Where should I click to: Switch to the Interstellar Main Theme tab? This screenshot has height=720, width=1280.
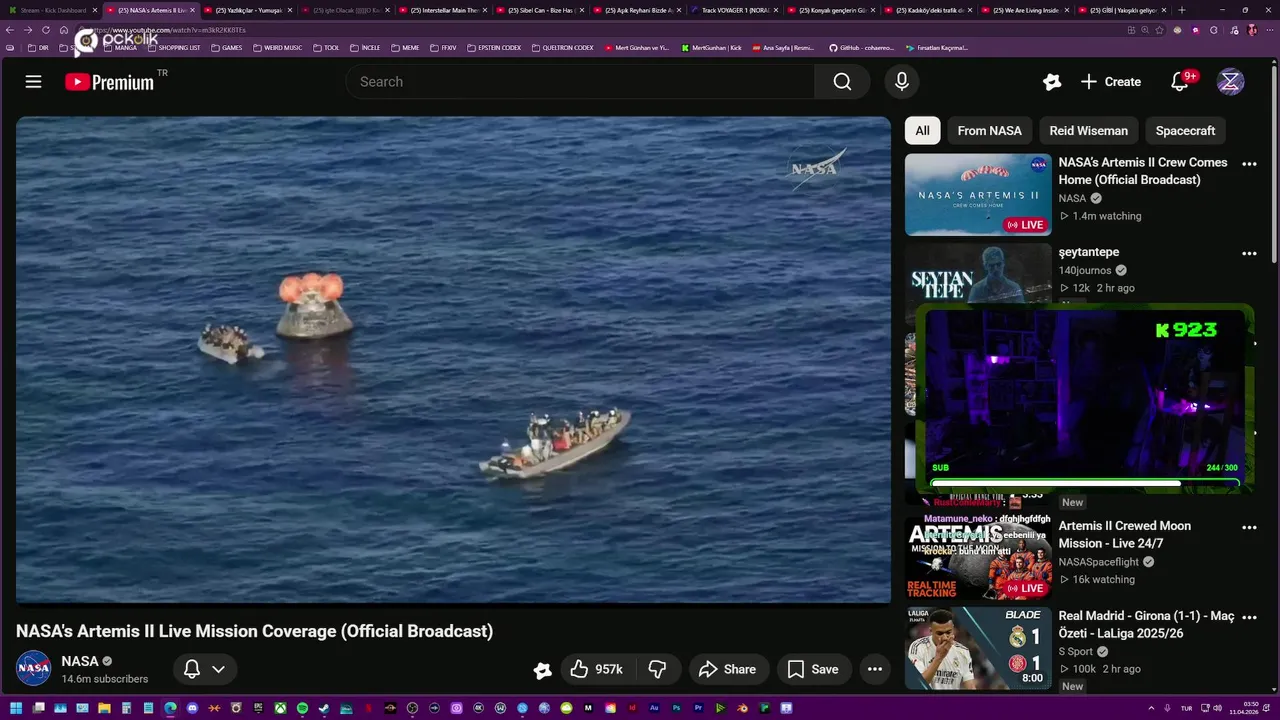click(444, 10)
